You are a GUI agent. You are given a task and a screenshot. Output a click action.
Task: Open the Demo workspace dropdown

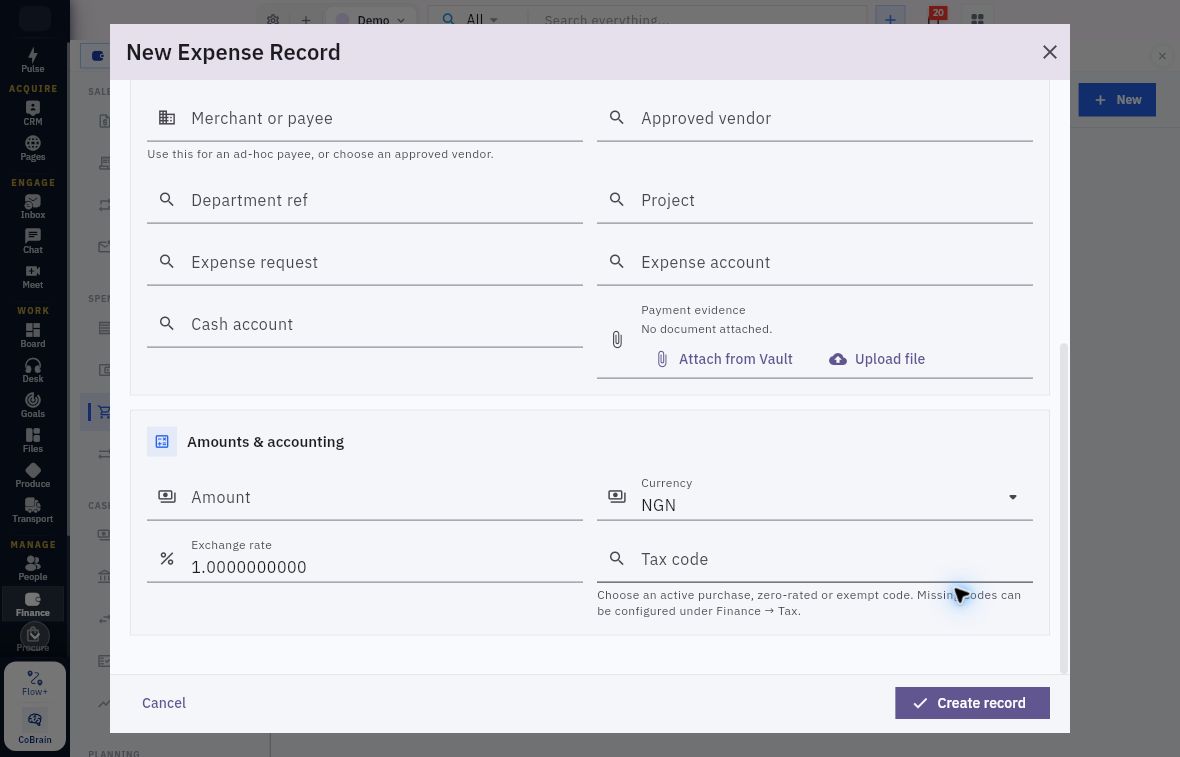point(371,20)
